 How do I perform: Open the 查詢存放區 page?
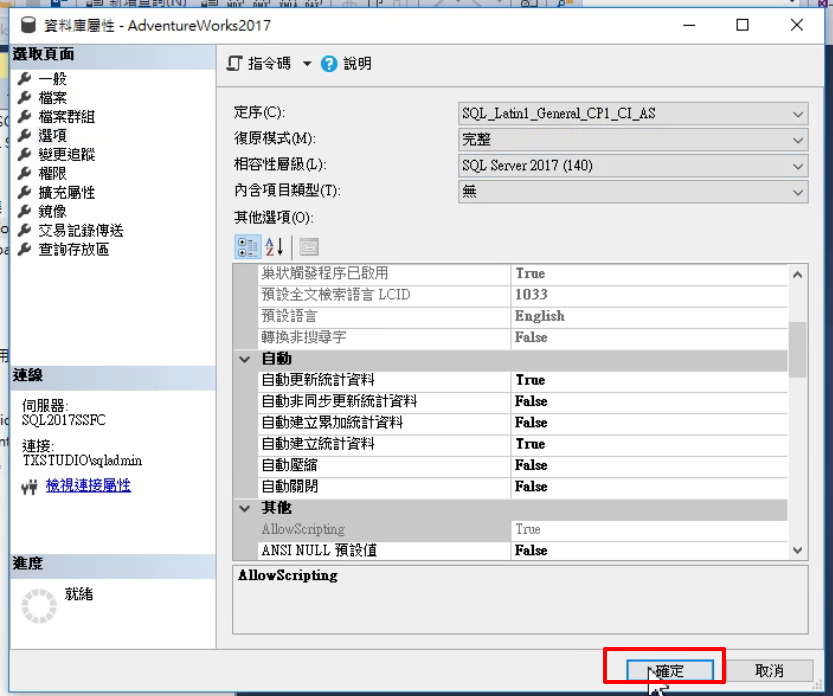pos(74,249)
